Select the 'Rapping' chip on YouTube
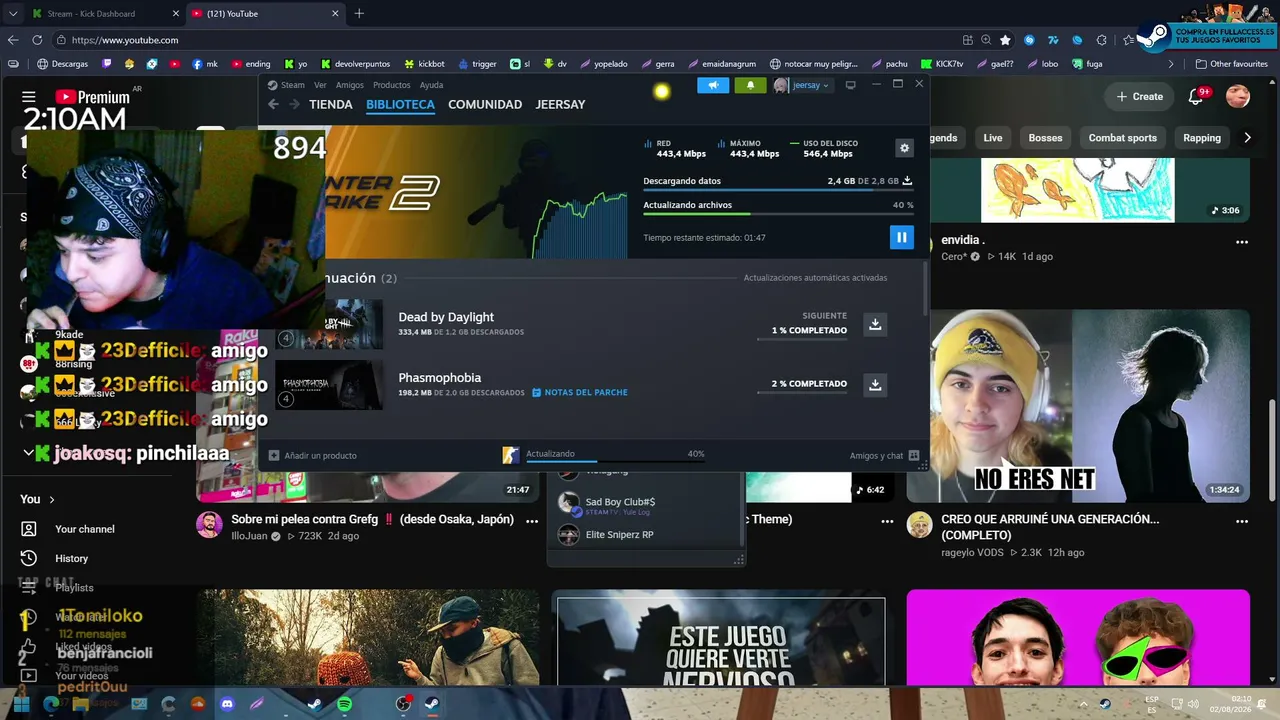This screenshot has width=1280, height=720. coord(1201,138)
